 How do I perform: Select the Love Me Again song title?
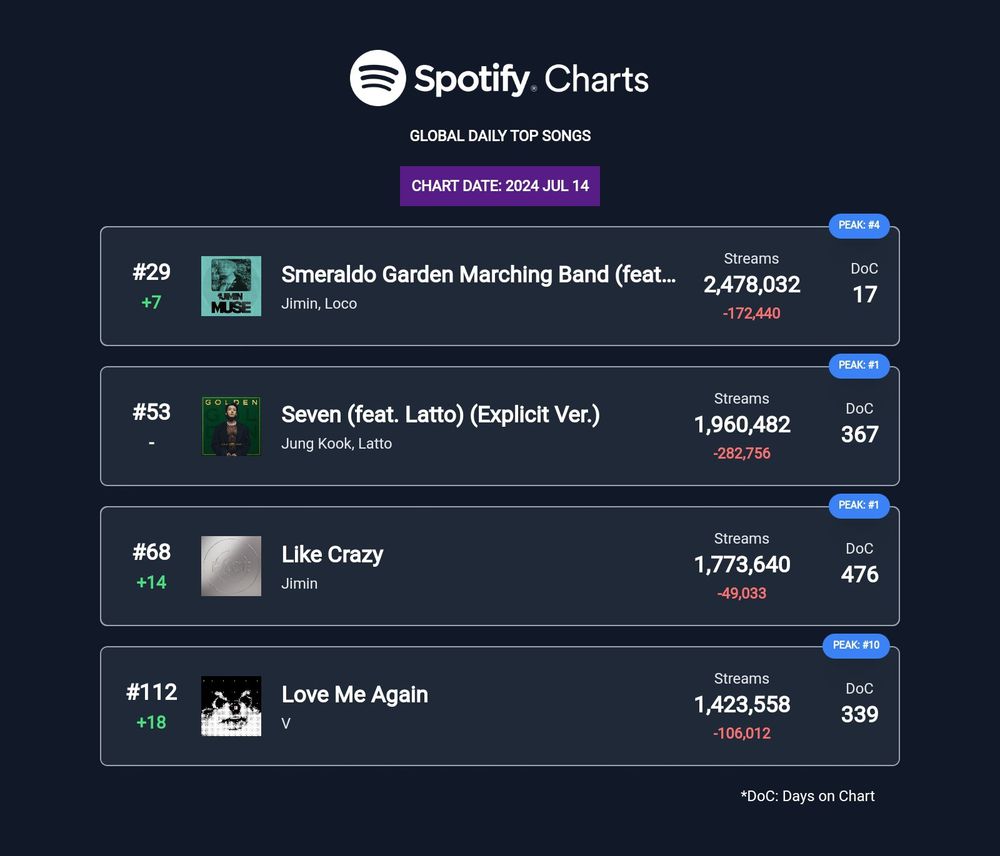(x=355, y=694)
